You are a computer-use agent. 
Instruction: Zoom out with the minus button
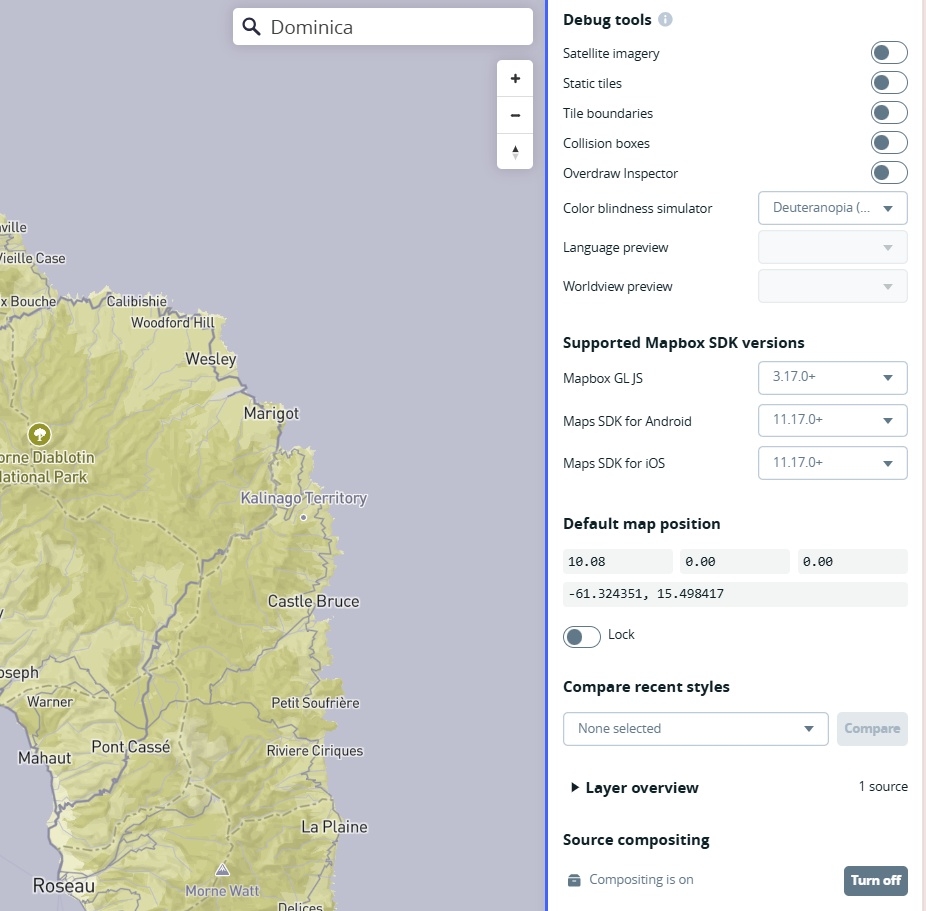(x=515, y=115)
